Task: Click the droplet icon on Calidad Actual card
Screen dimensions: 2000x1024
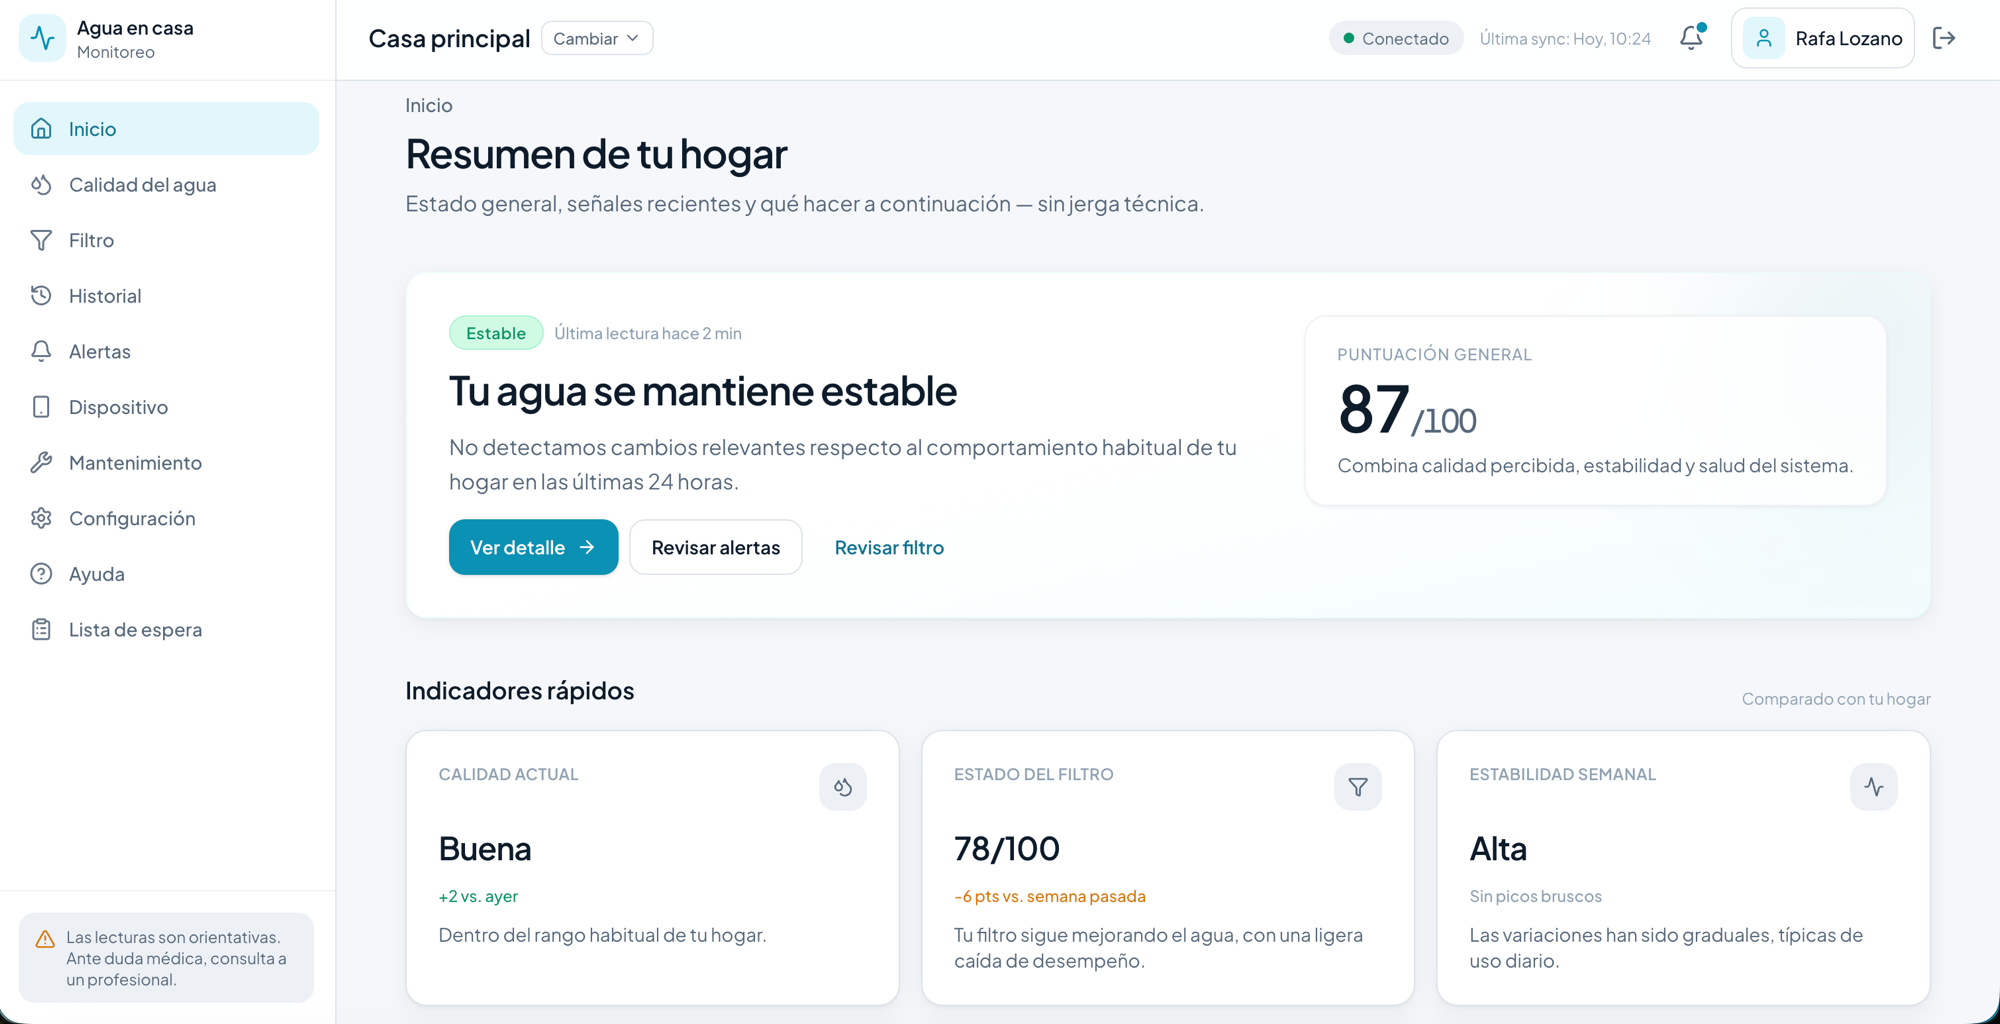Action: point(843,787)
